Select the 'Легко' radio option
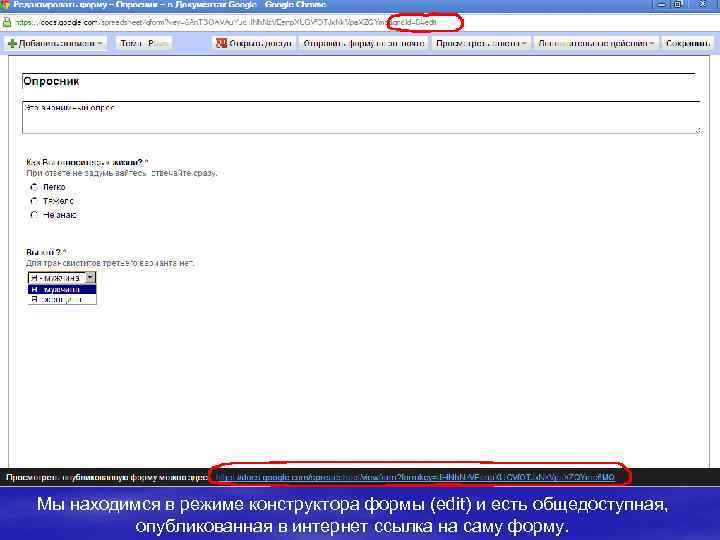Image resolution: width=720 pixels, height=540 pixels. pos(34,187)
